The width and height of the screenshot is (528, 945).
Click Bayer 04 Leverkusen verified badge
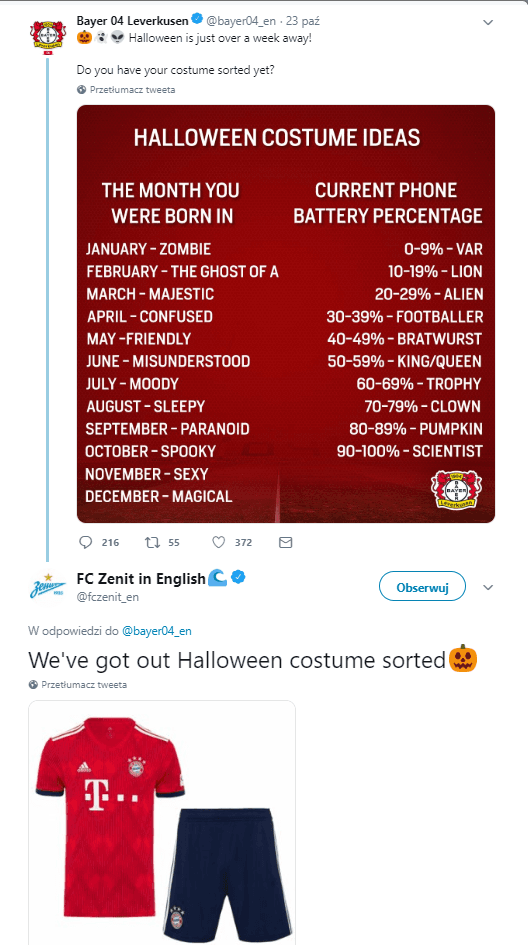click(x=196, y=21)
